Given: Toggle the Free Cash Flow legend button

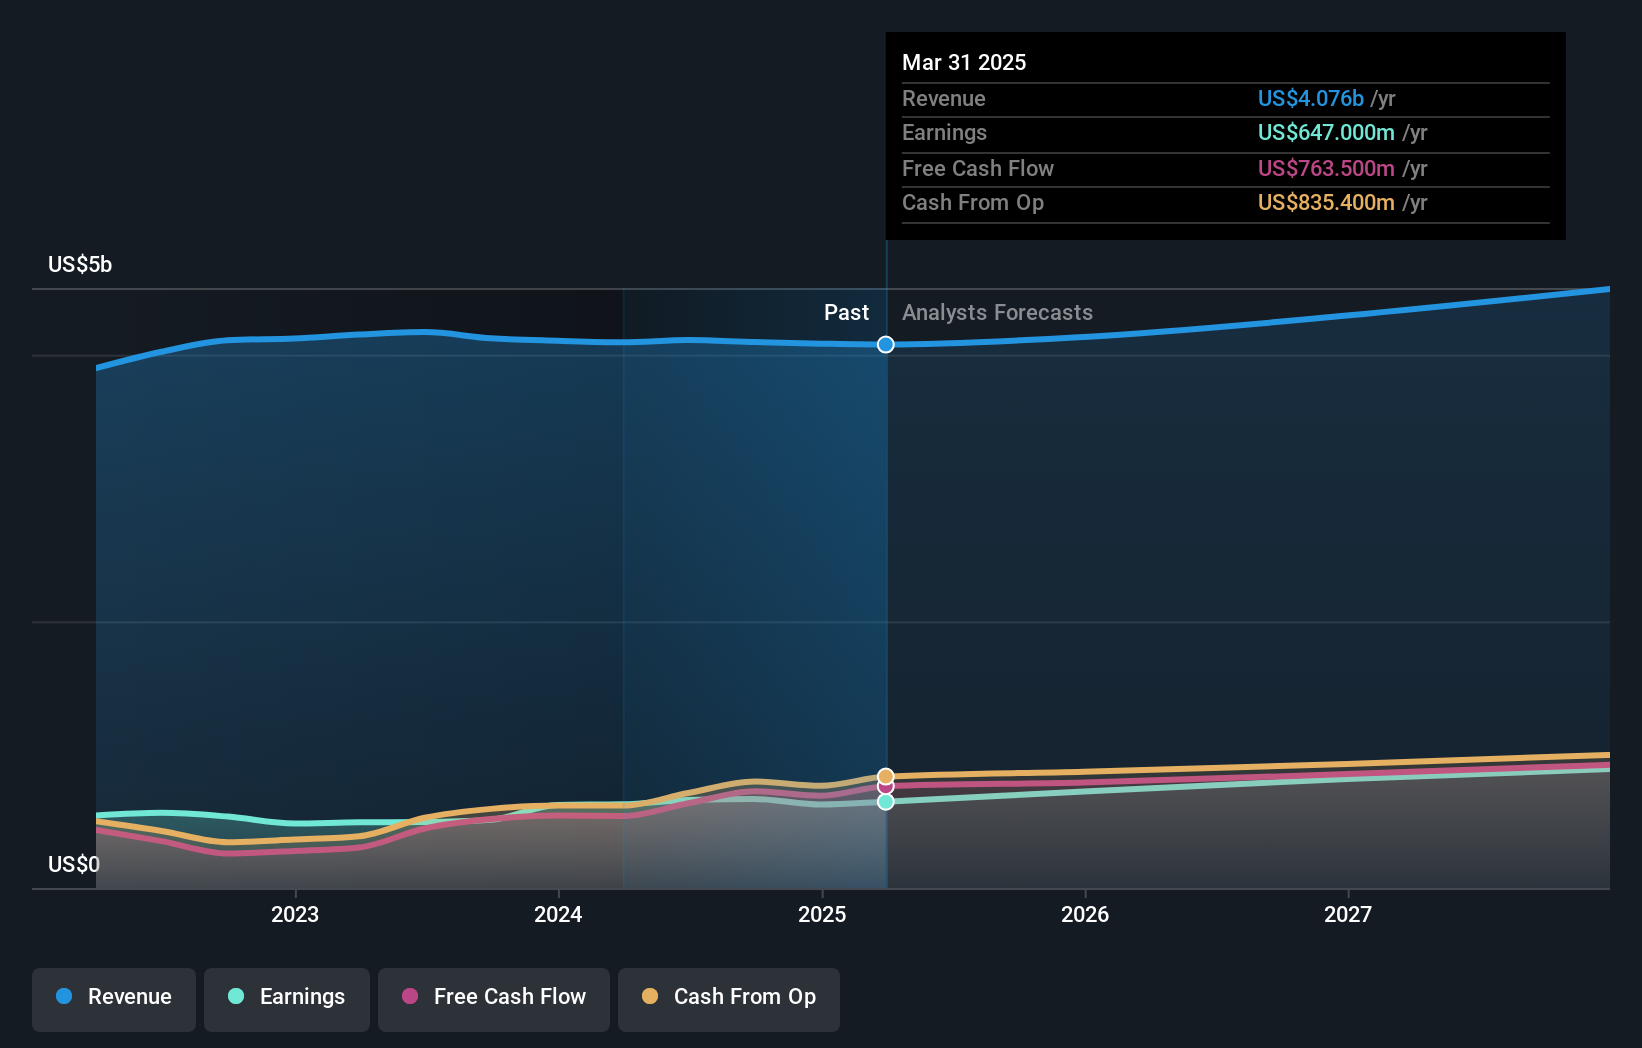Looking at the screenshot, I should click(494, 999).
